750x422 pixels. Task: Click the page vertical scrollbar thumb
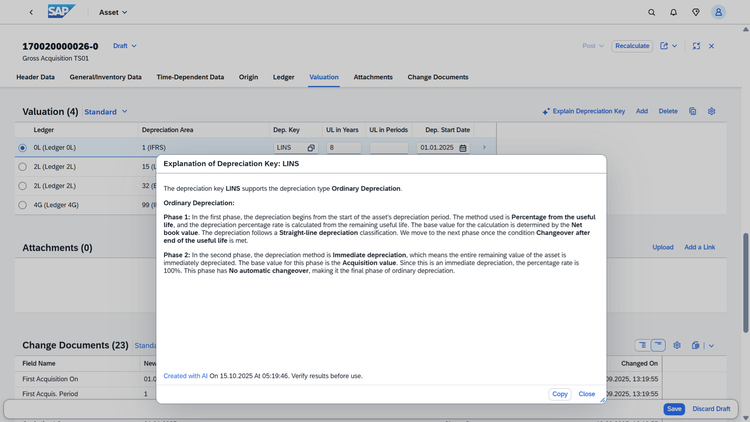pyautogui.click(x=745, y=283)
